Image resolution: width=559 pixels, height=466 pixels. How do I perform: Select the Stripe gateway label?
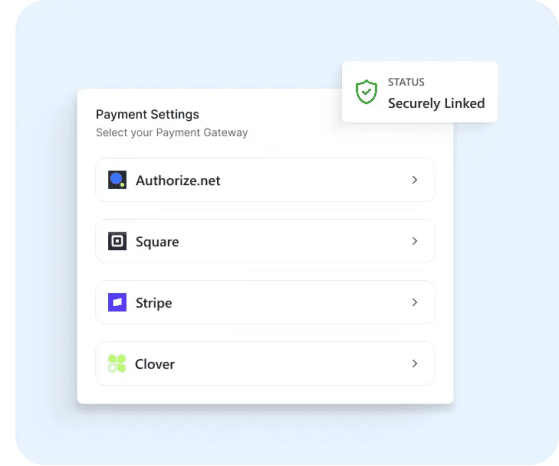[154, 303]
